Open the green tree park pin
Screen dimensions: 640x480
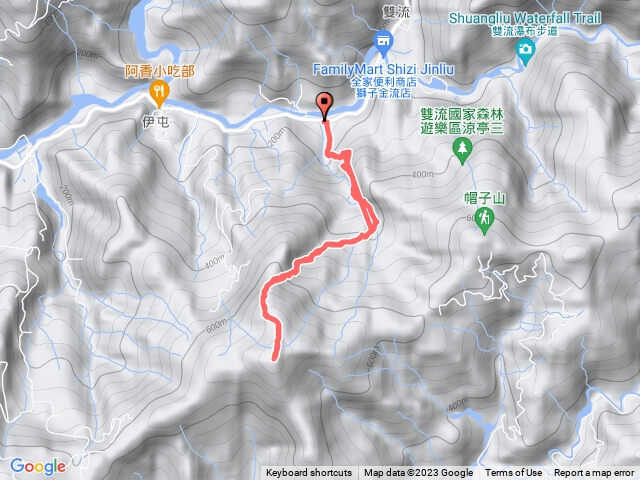462,150
